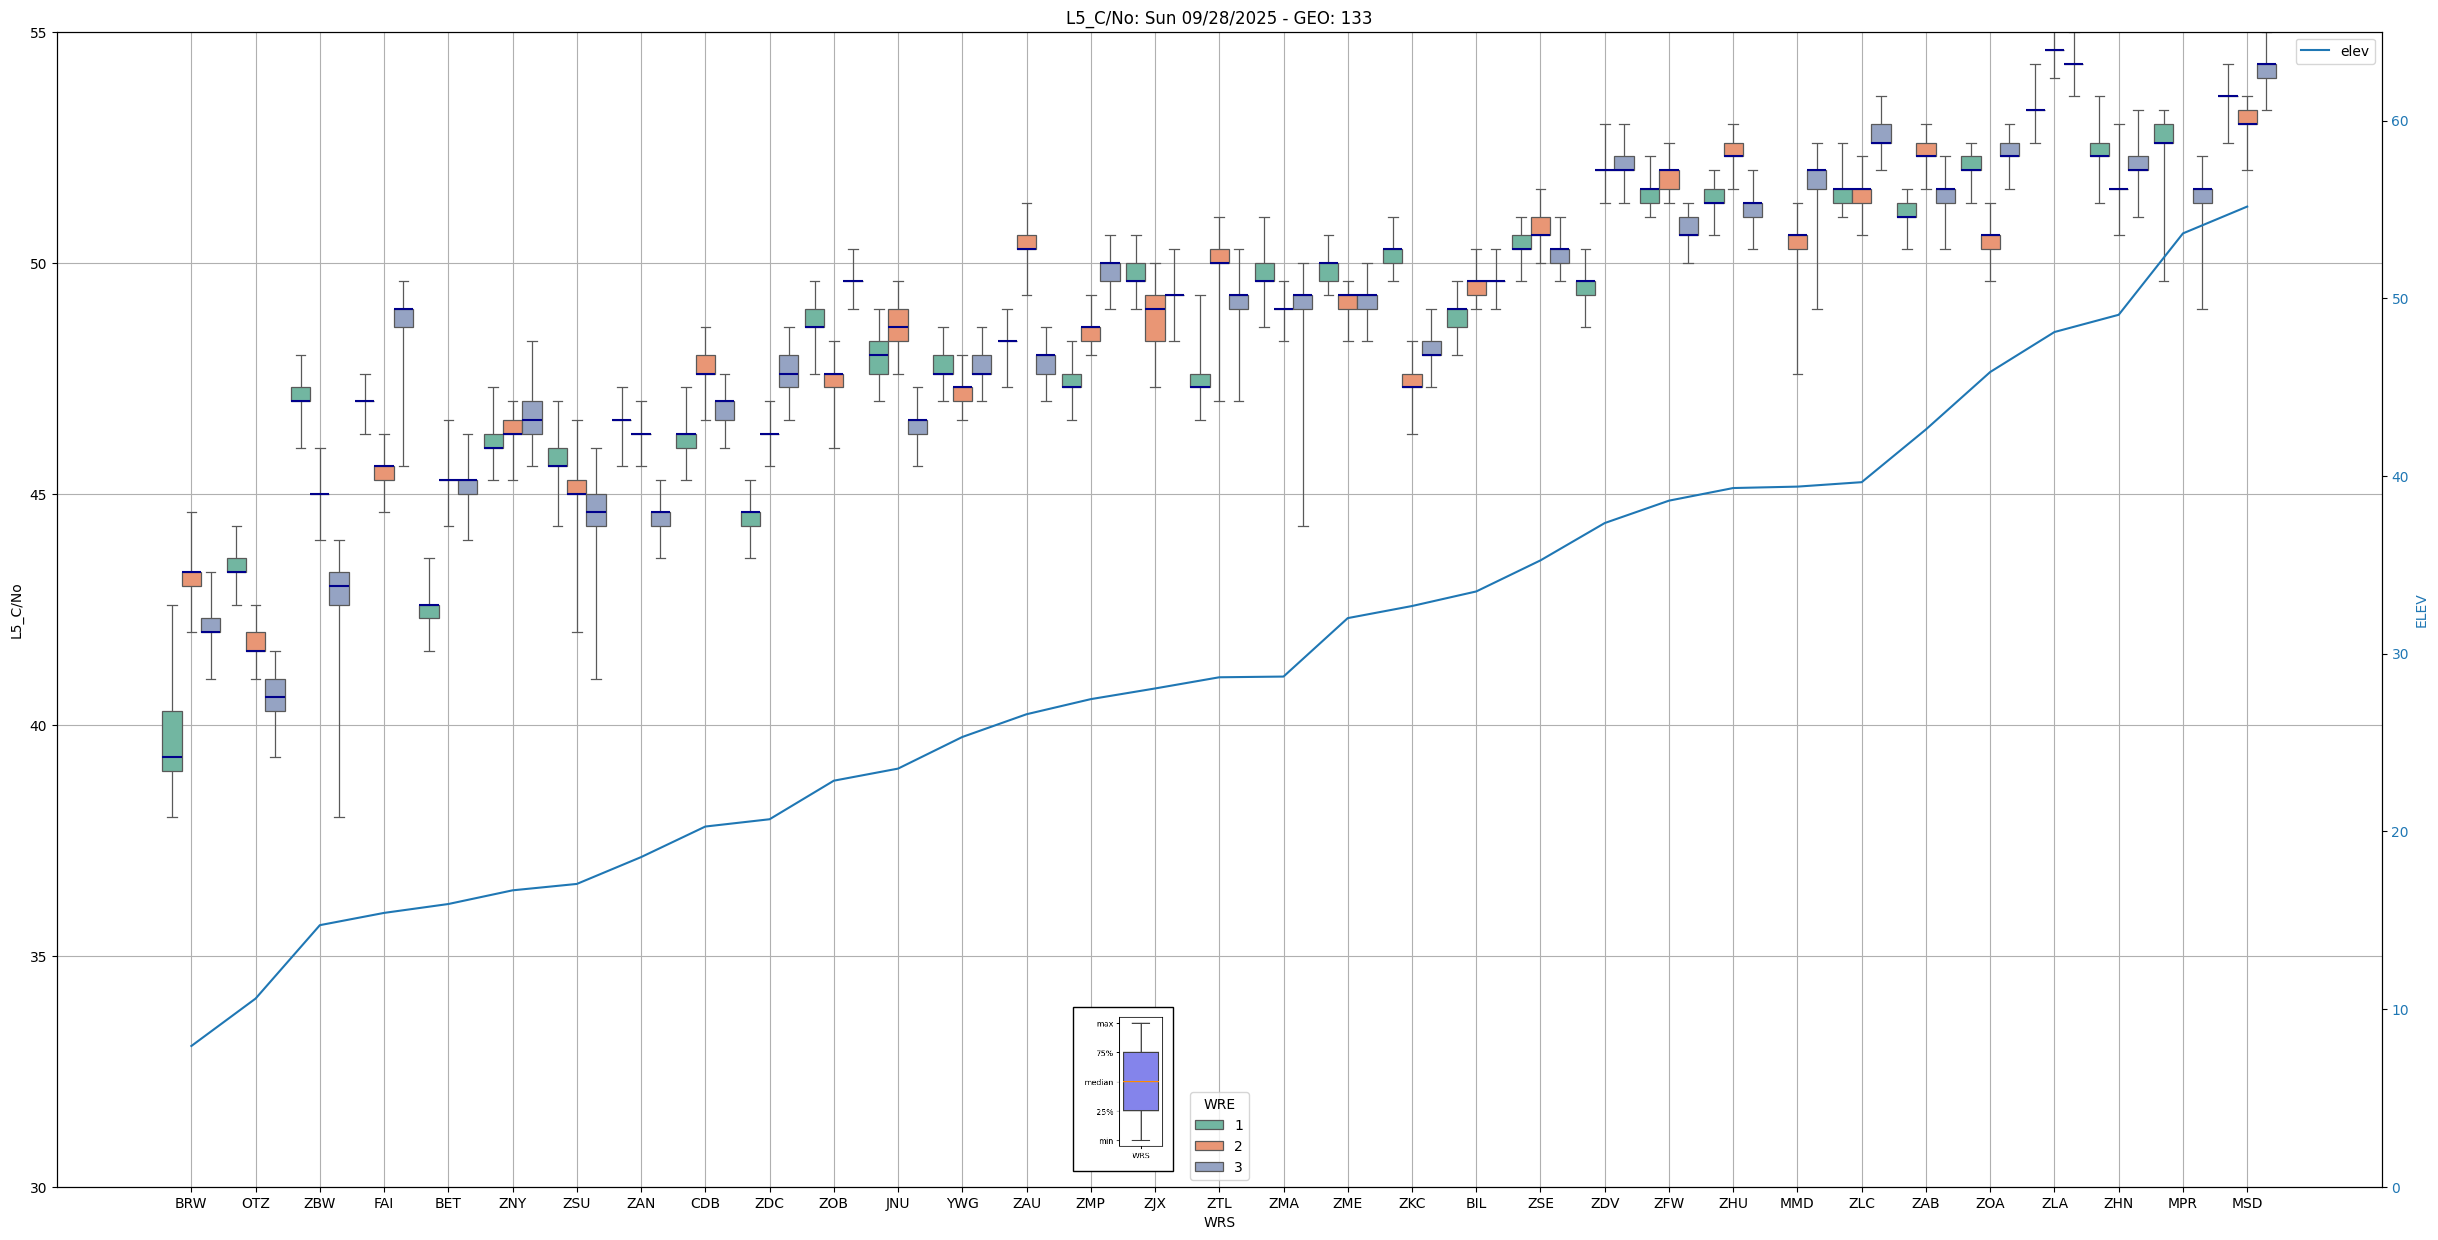Click the elev legend entry
Image resolution: width=2438 pixels, height=1240 pixels.
2354,52
